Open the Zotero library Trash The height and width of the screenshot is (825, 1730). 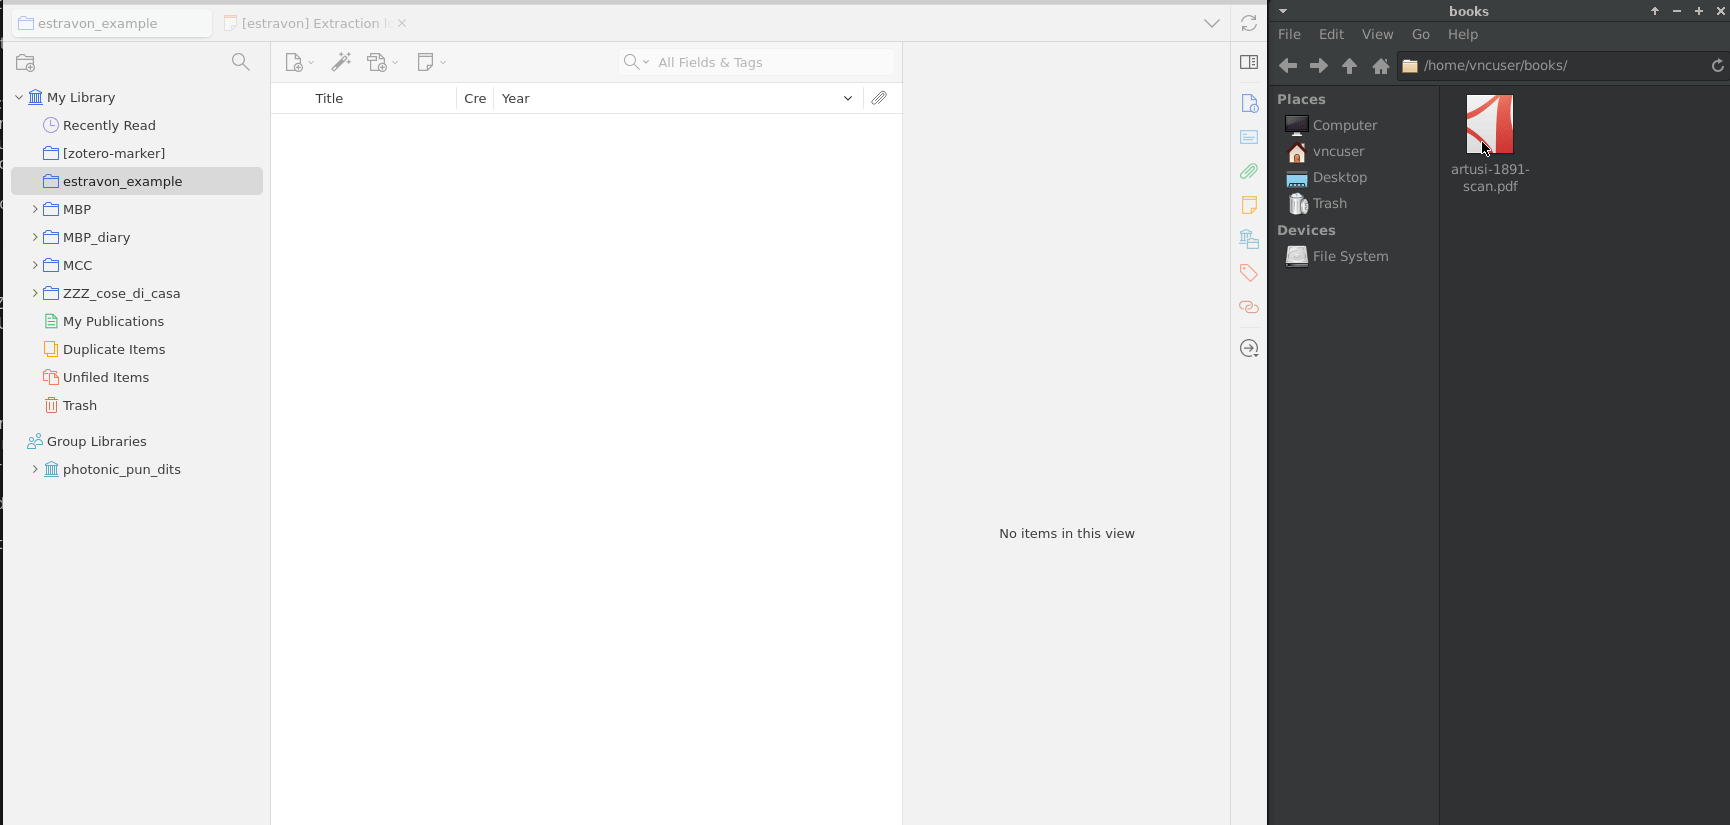click(137, 405)
